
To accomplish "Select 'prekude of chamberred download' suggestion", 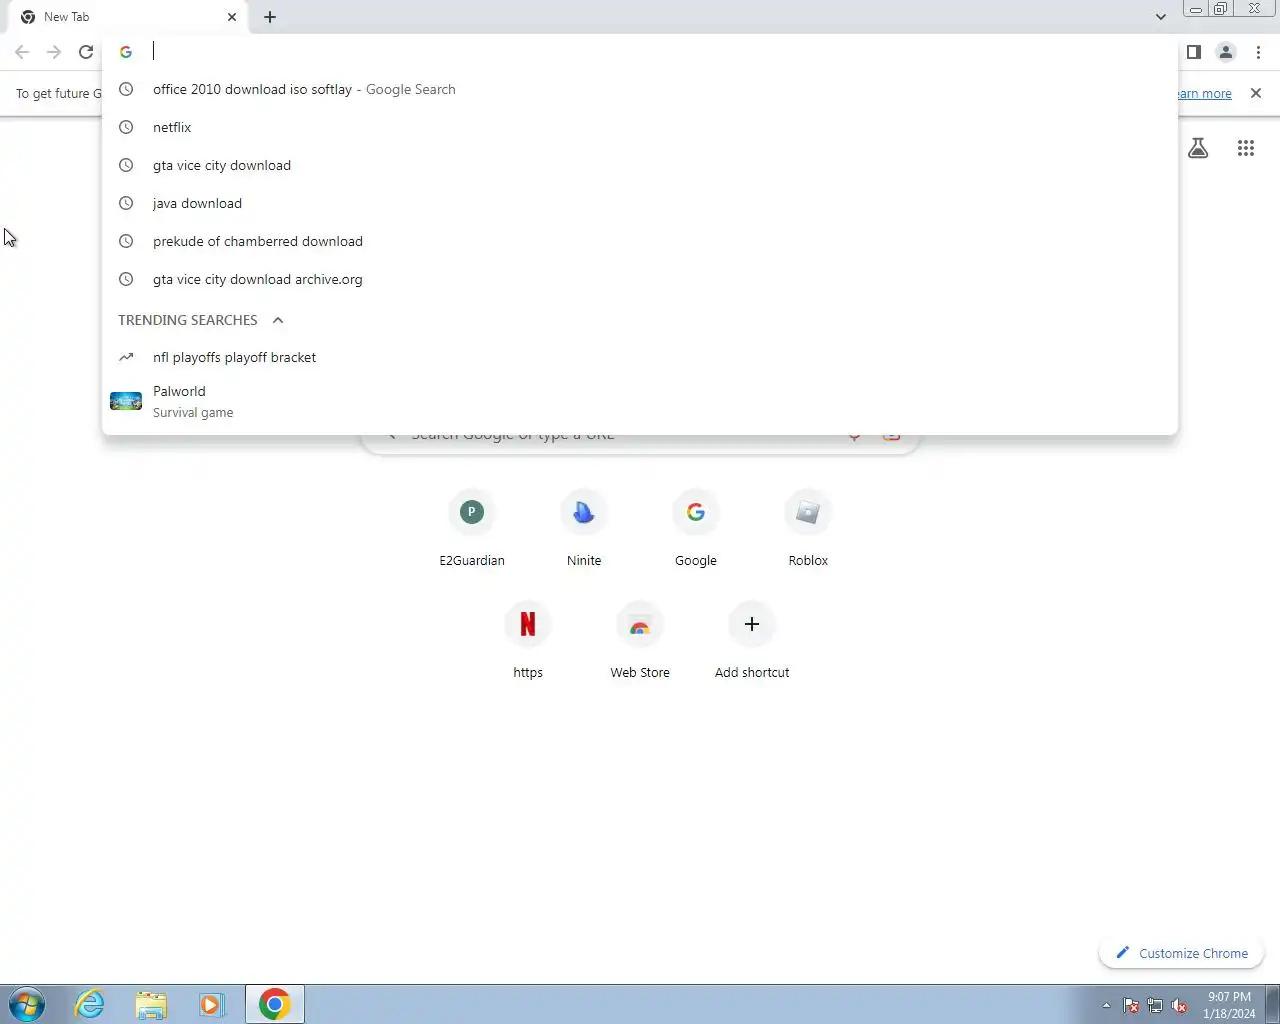I will (640, 241).
